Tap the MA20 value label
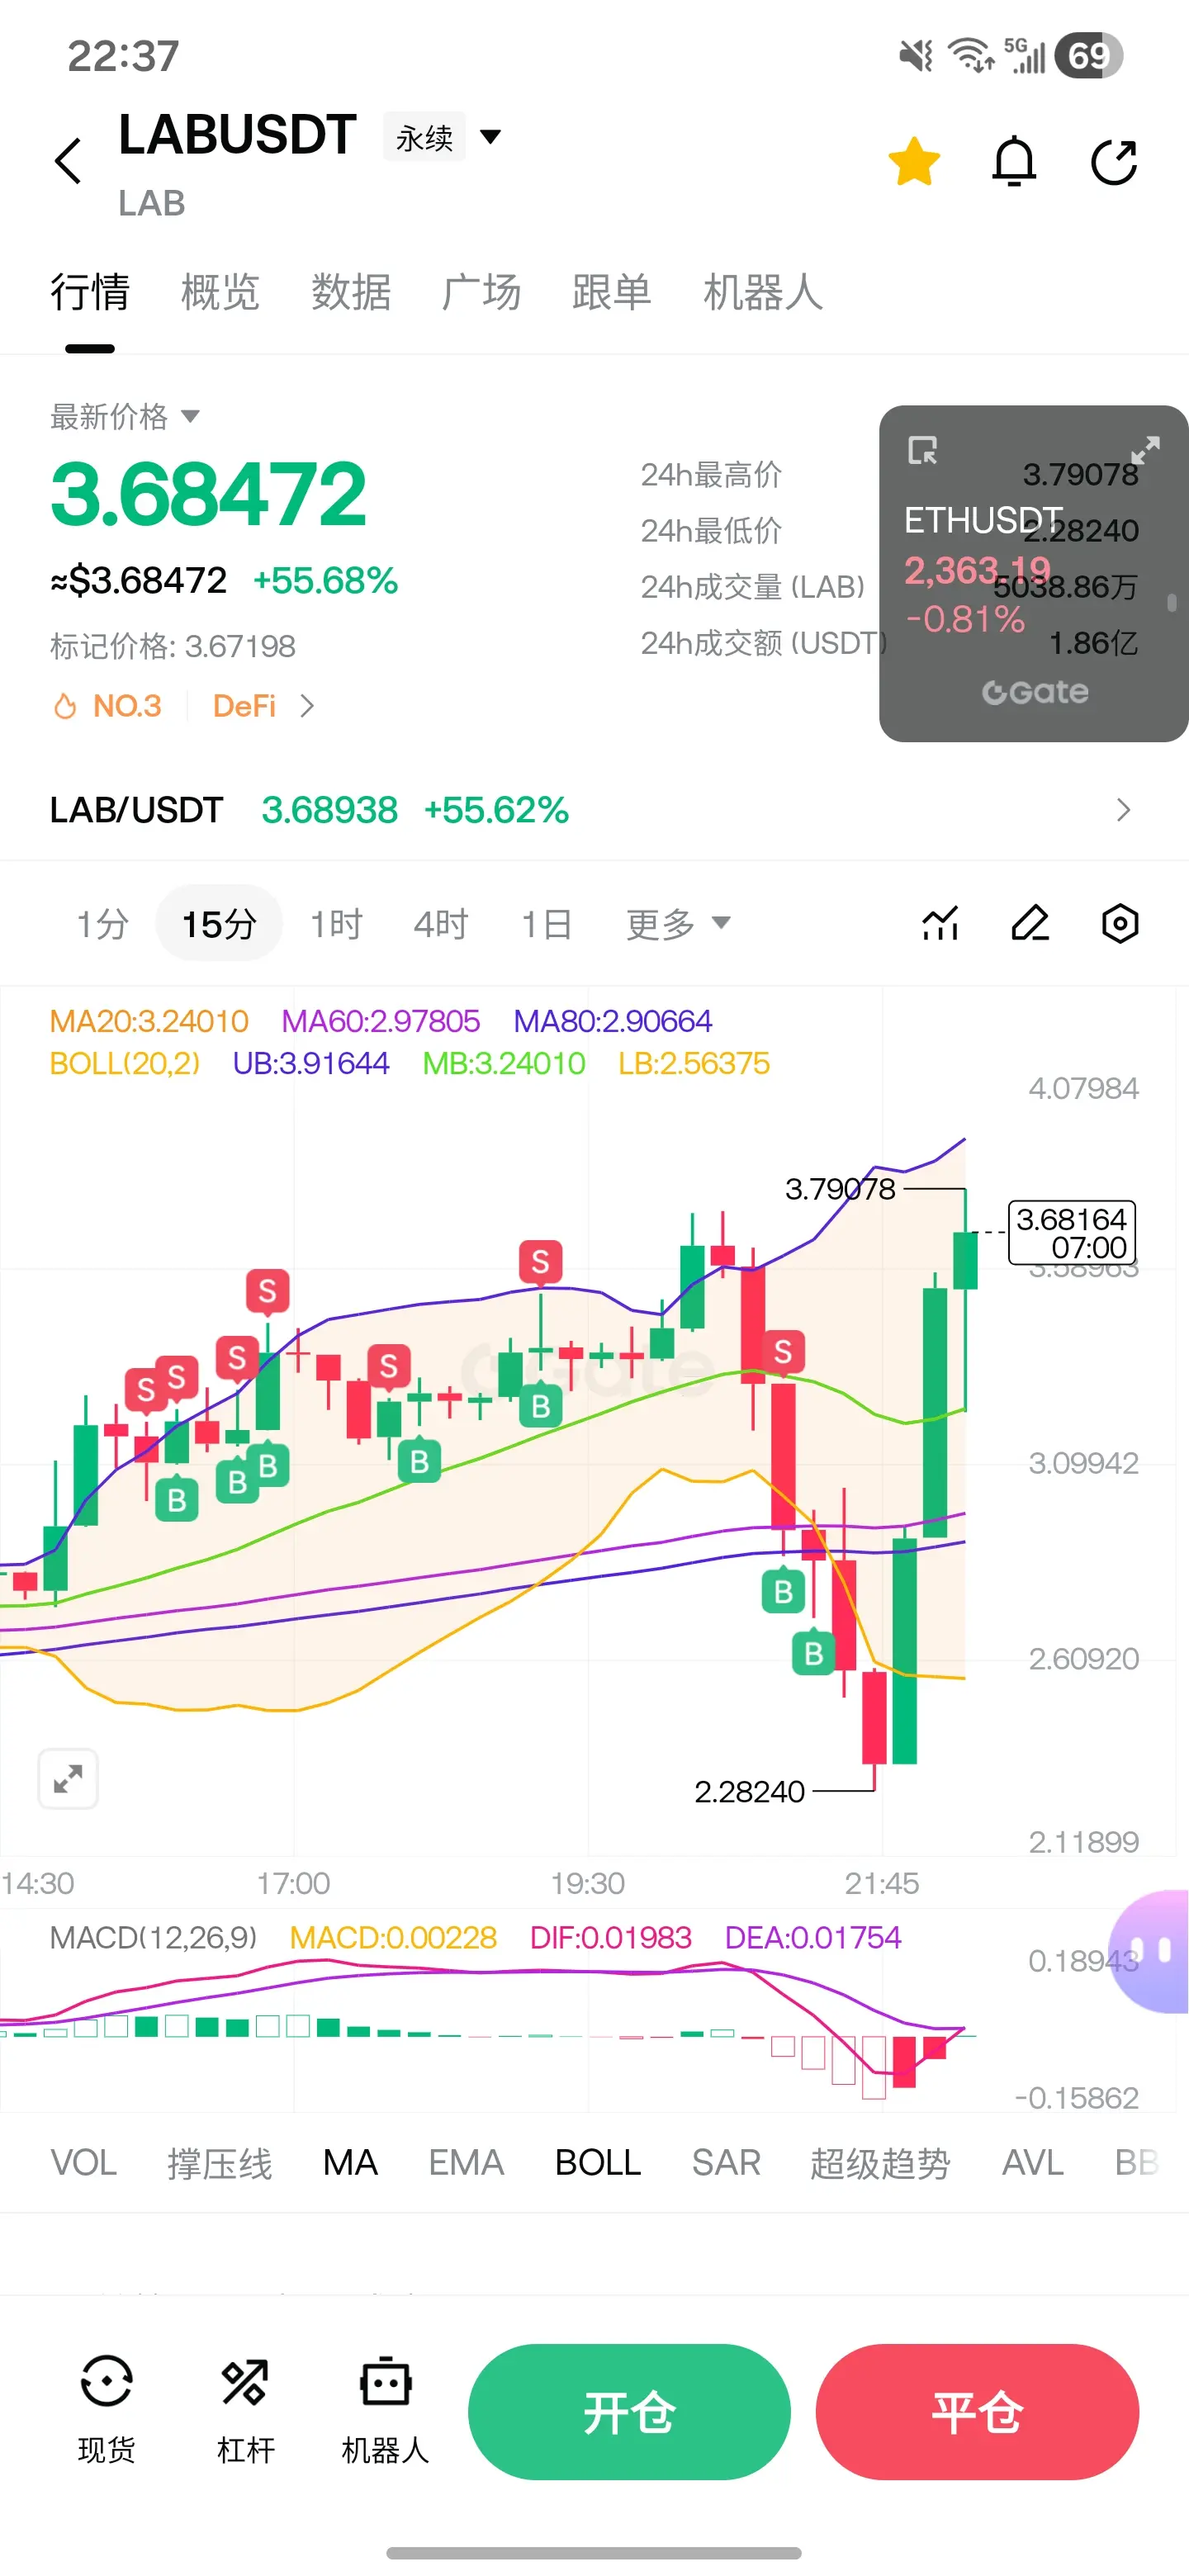 149,1021
